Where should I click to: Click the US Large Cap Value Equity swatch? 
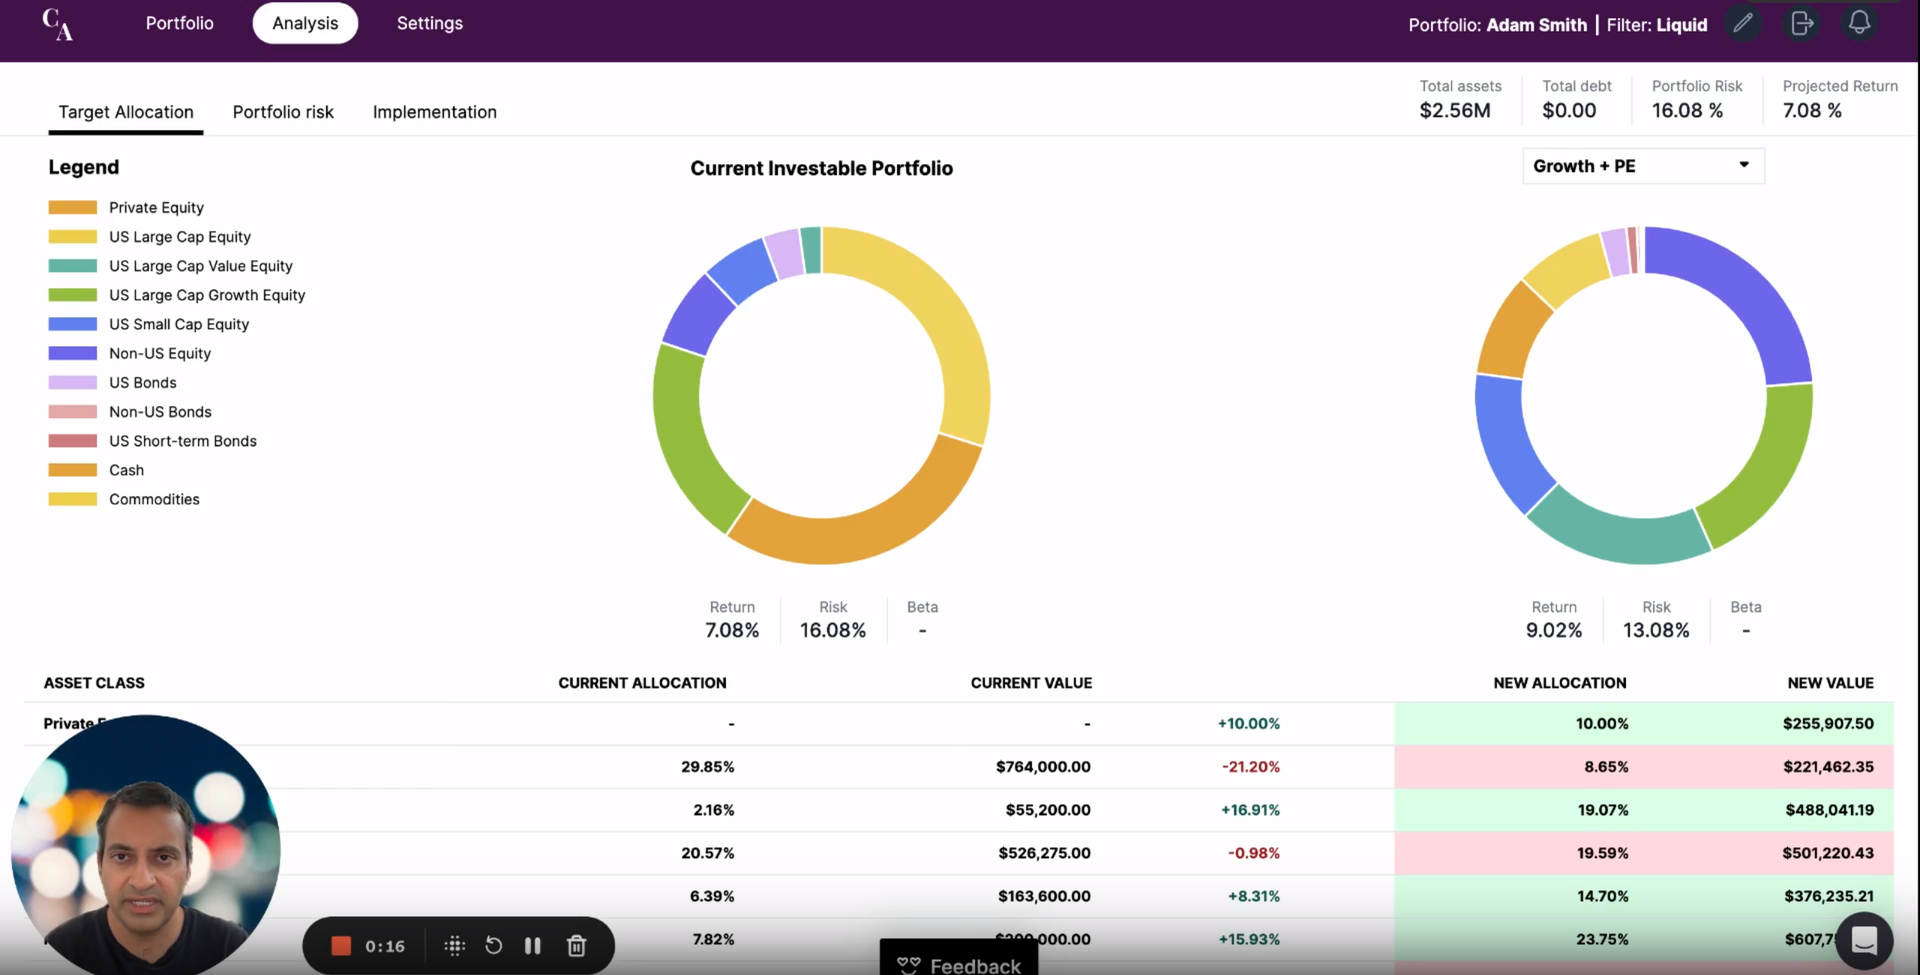73,266
